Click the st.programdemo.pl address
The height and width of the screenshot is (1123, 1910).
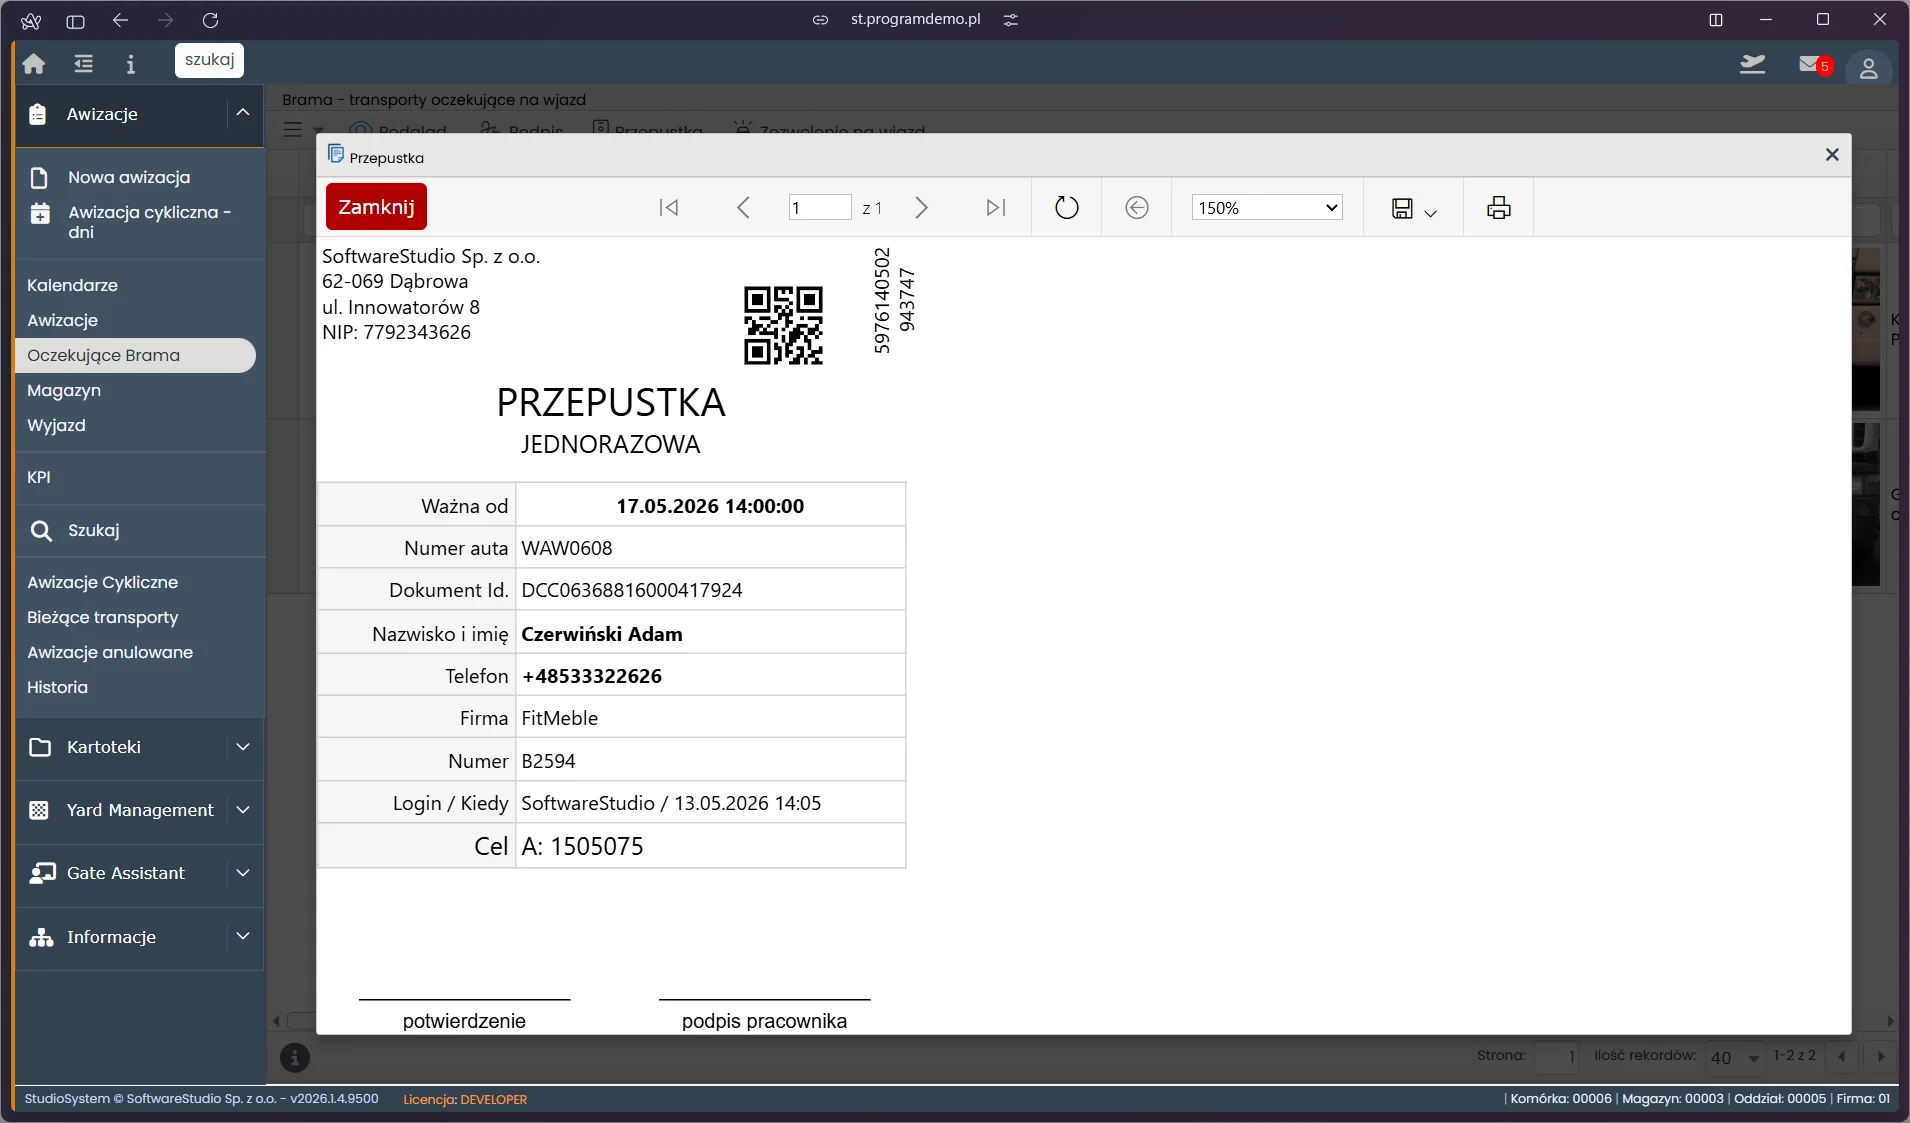pos(915,19)
